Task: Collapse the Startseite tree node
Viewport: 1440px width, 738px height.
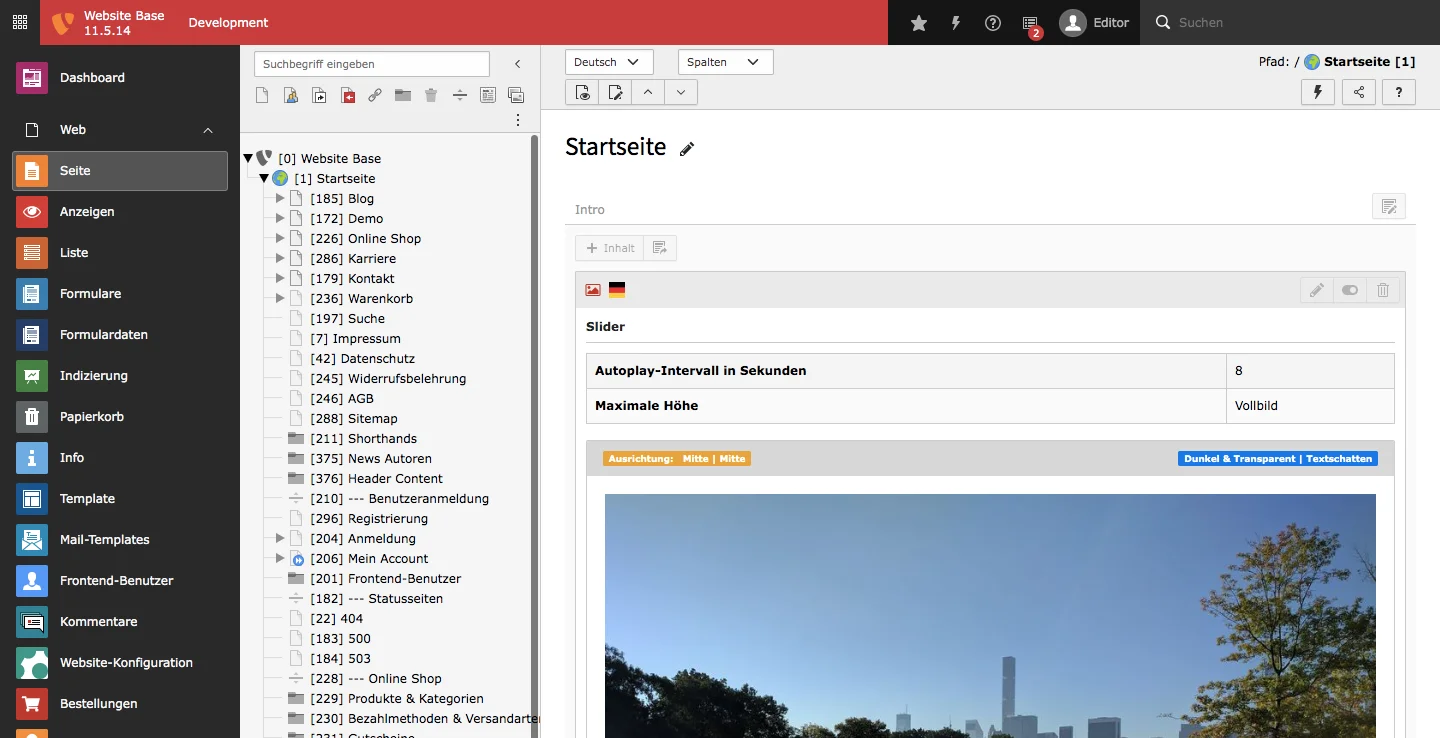Action: 264,178
